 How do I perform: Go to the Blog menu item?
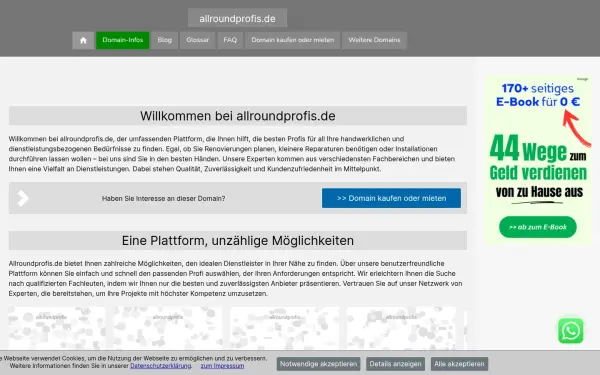[x=165, y=40]
